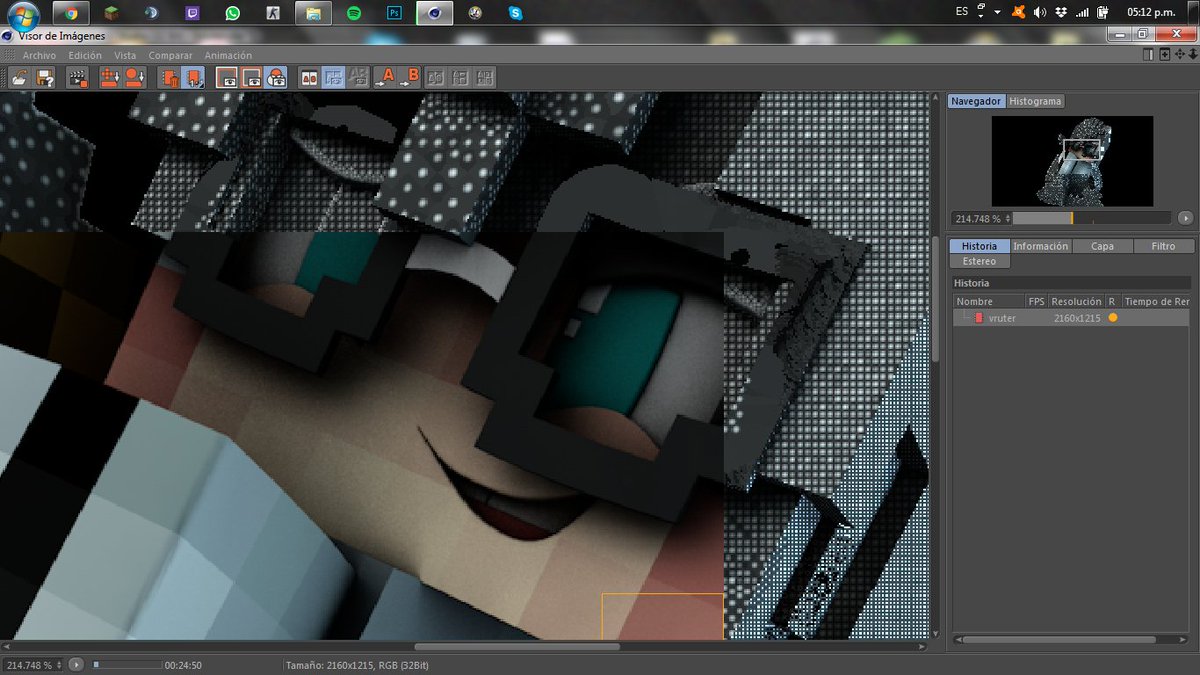This screenshot has width=1200, height=675.
Task: Open Chrome from the taskbar
Action: click(x=69, y=13)
